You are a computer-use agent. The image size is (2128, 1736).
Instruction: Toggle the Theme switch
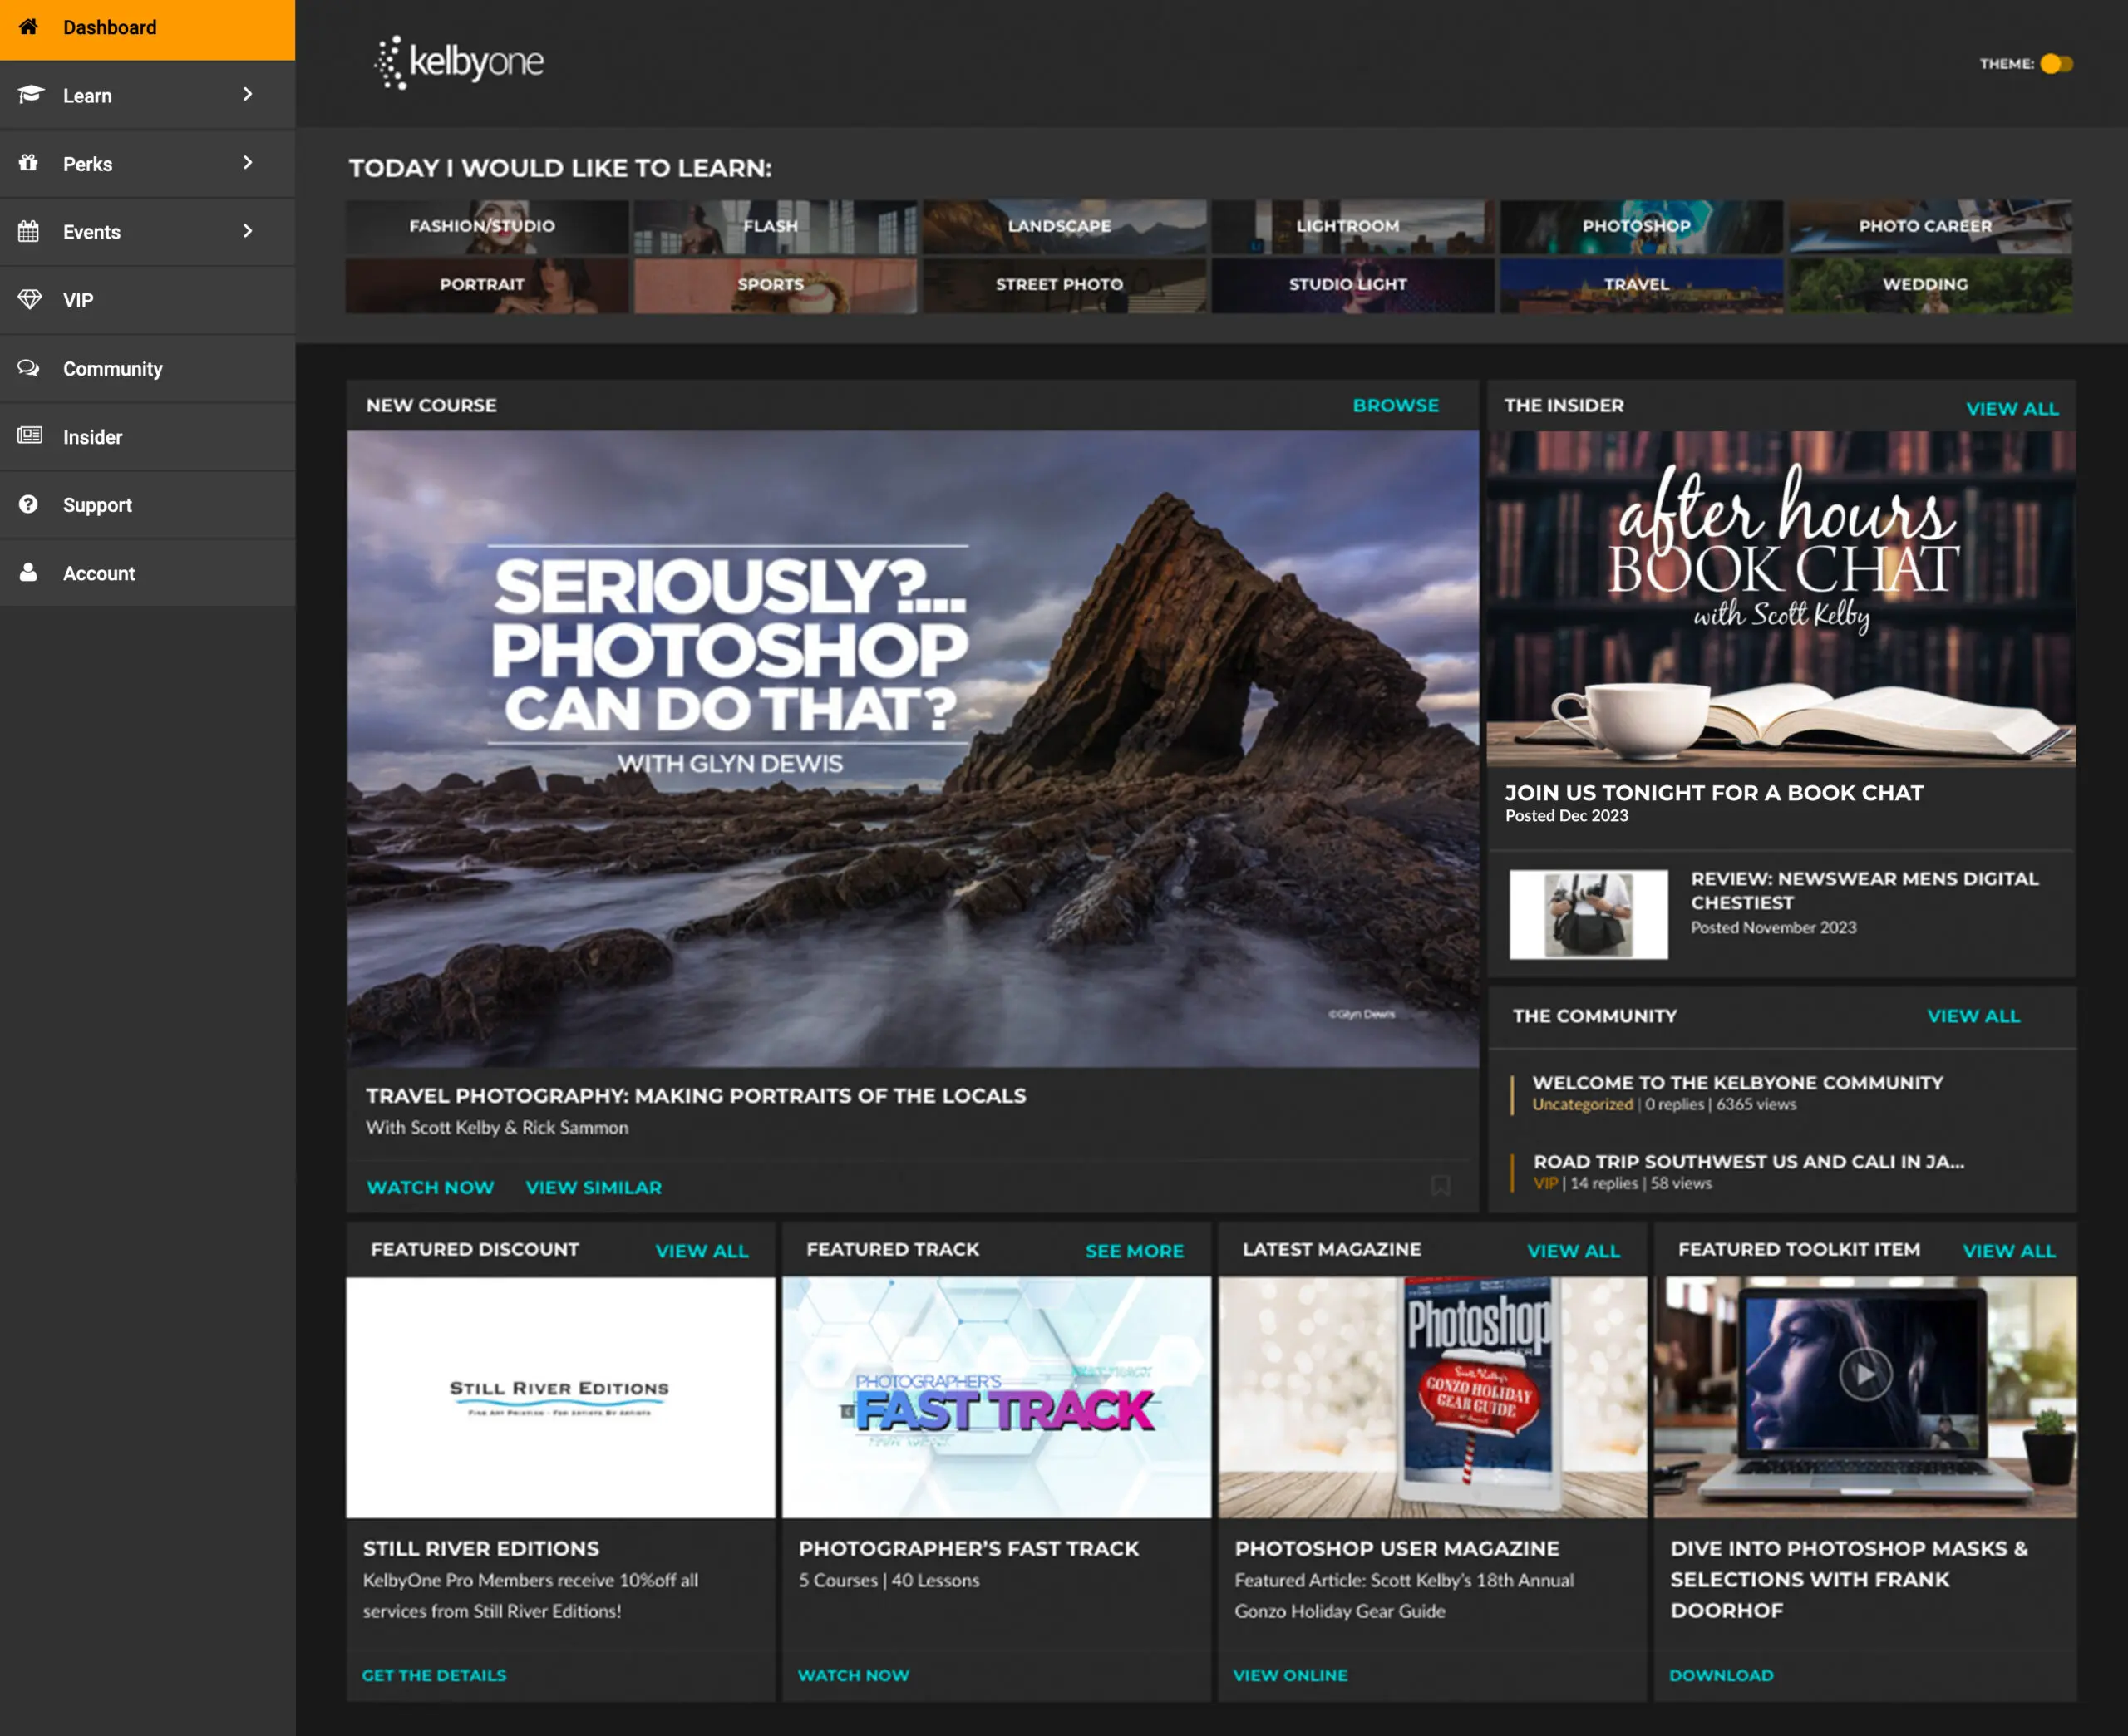[x=2056, y=64]
